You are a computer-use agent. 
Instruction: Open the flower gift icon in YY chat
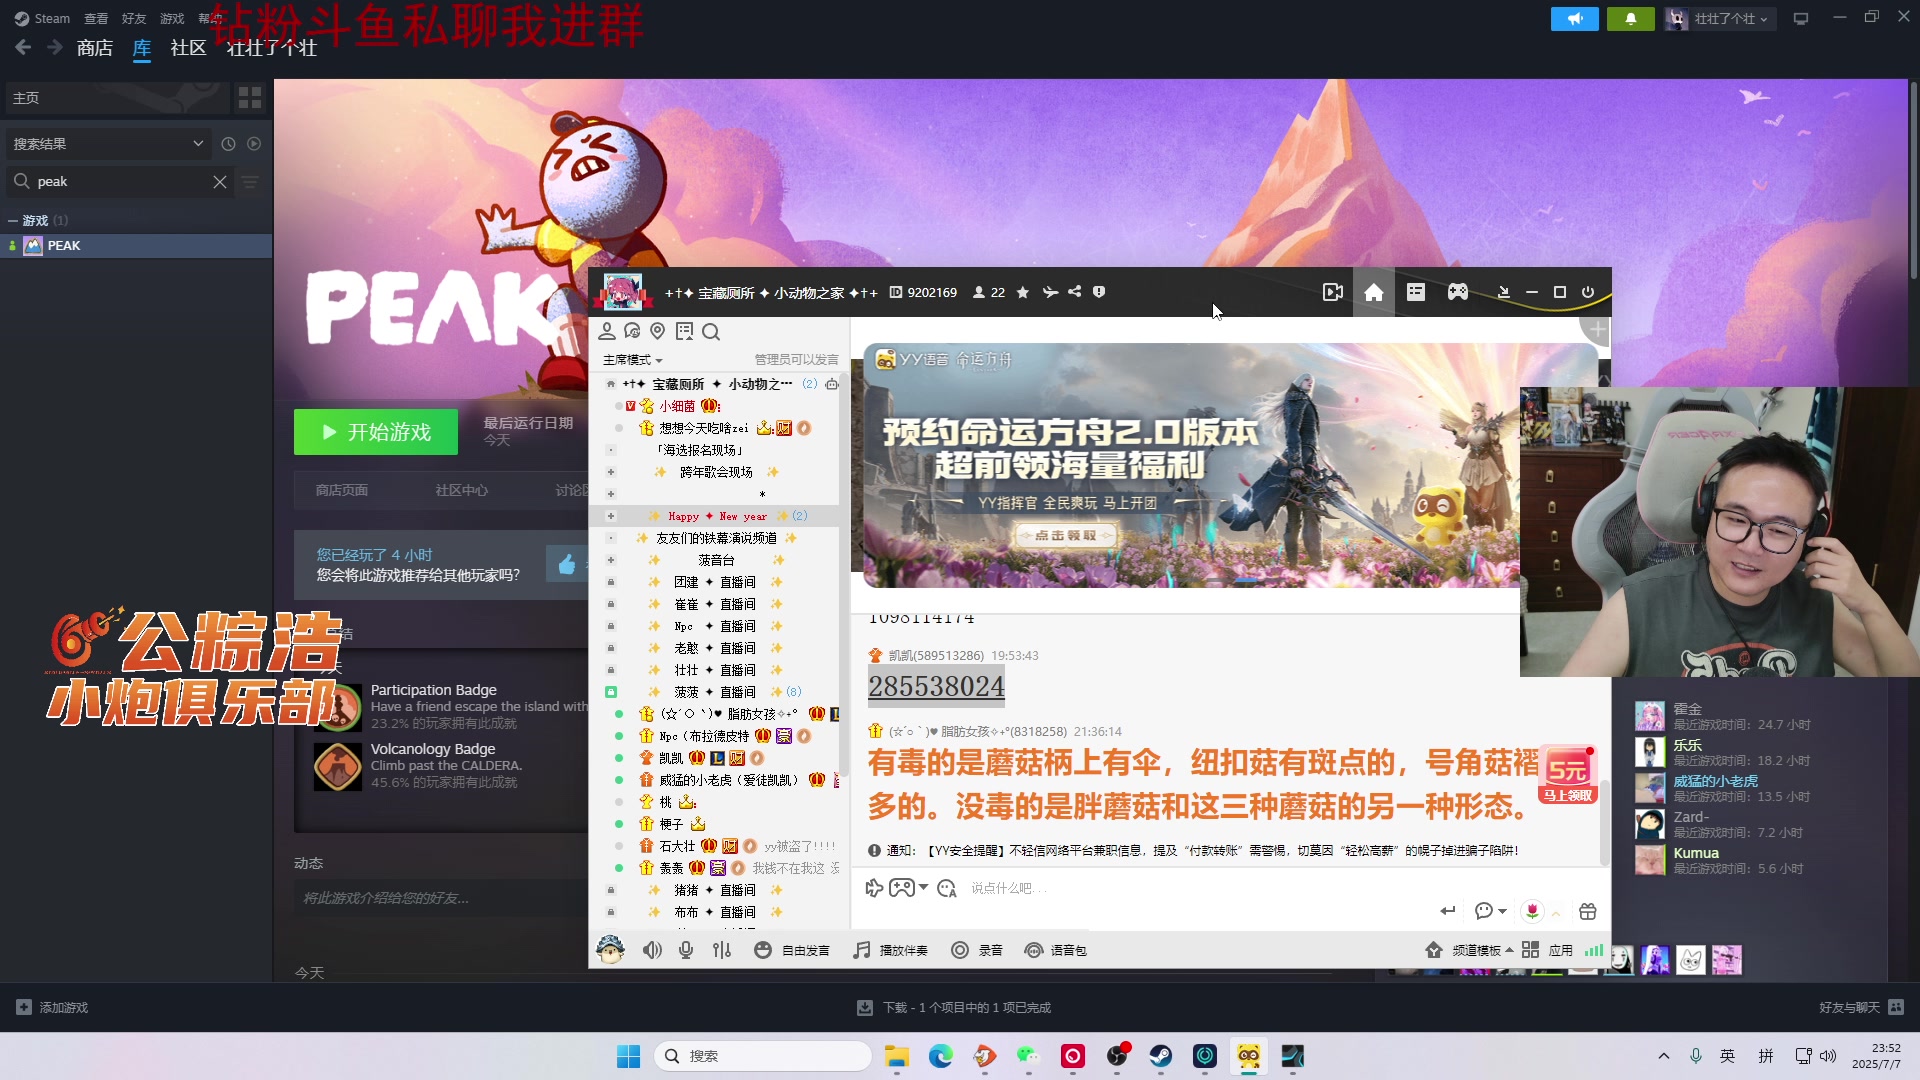pyautogui.click(x=1532, y=911)
